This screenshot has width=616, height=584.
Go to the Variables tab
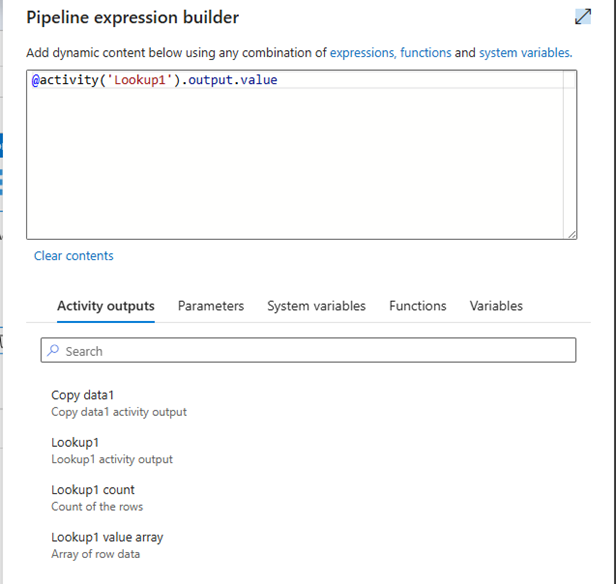click(496, 306)
